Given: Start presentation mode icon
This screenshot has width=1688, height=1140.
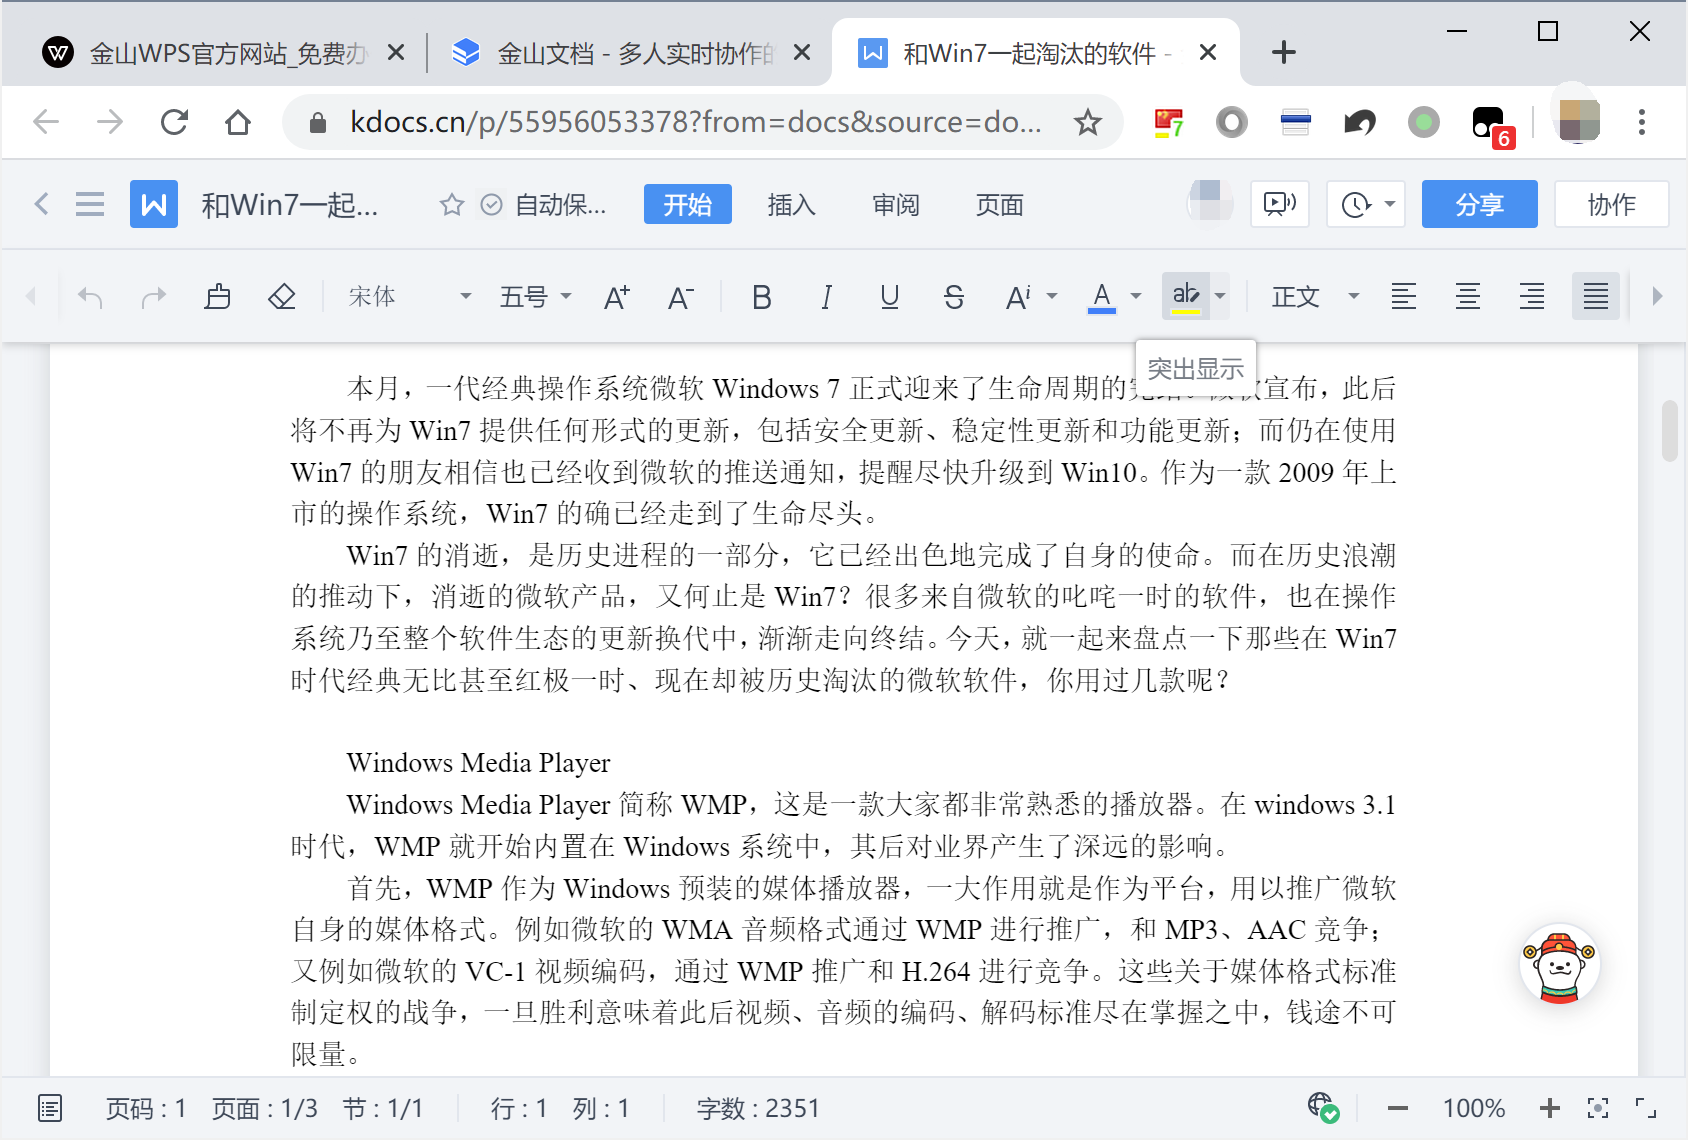Looking at the screenshot, I should pyautogui.click(x=1280, y=205).
